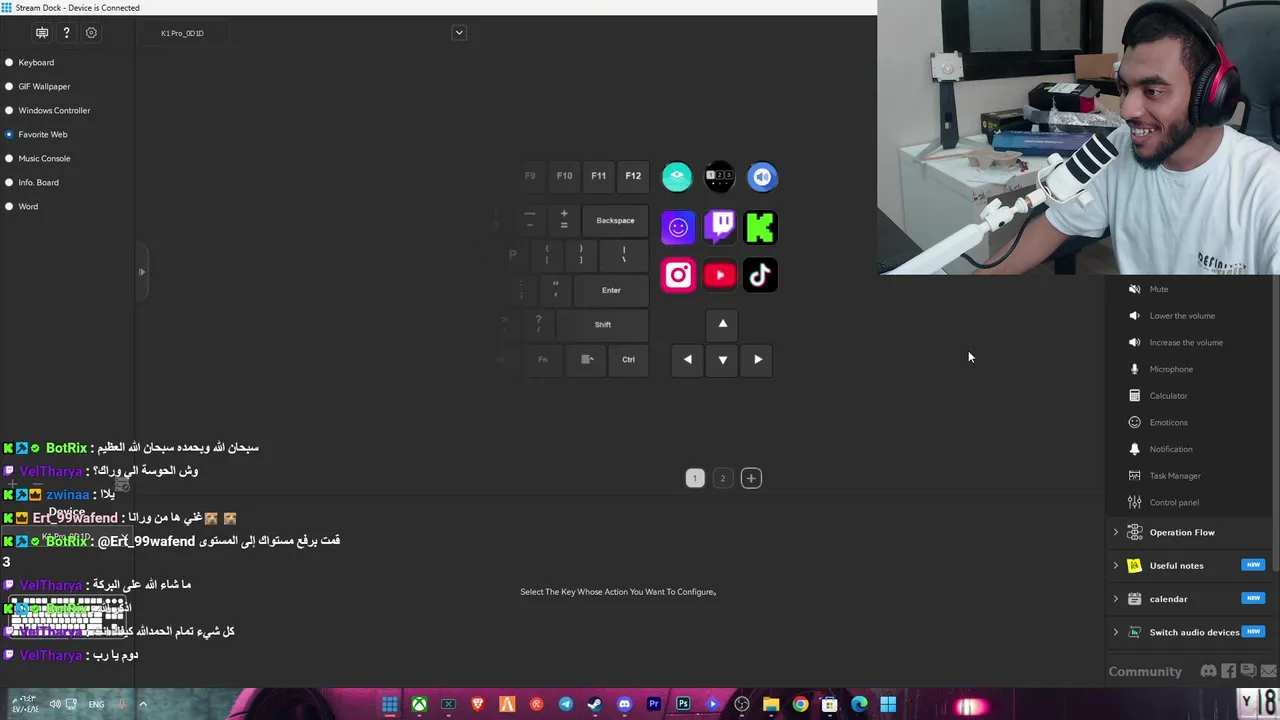Expand the Useful notes category
Image resolution: width=1280 pixels, height=720 pixels.
(x=1116, y=566)
